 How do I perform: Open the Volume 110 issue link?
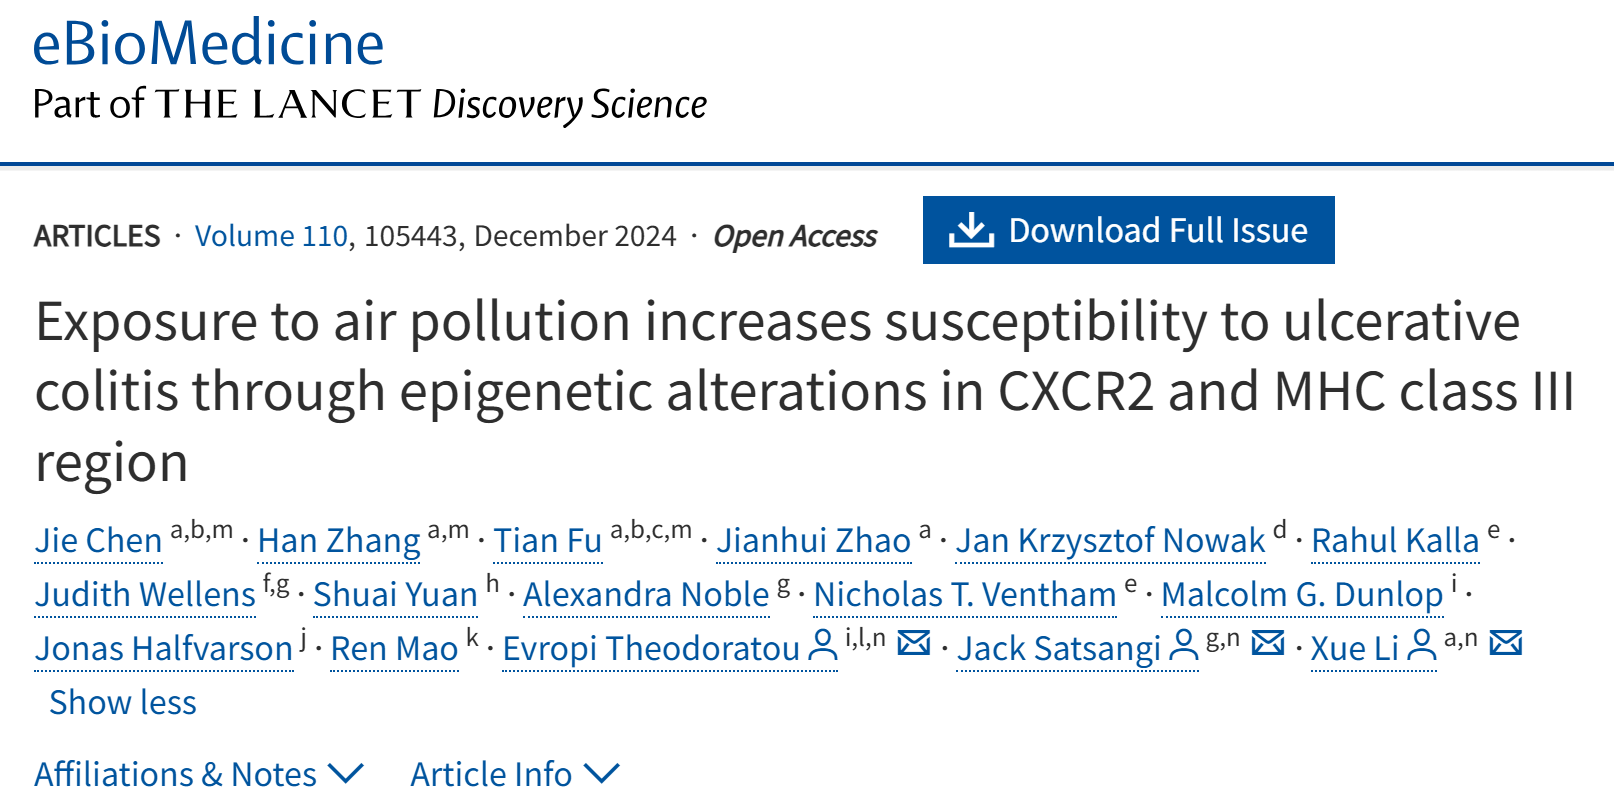click(271, 236)
